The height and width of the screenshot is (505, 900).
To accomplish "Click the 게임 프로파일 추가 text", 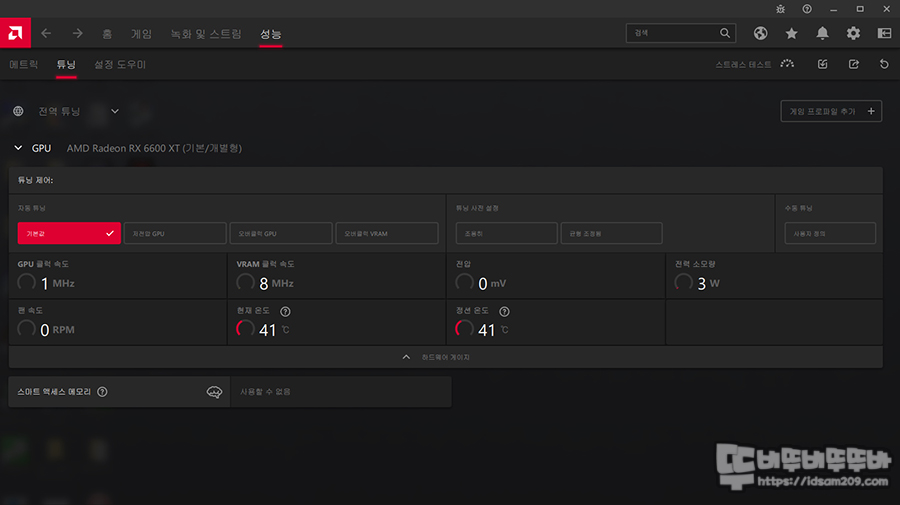I will tap(823, 111).
